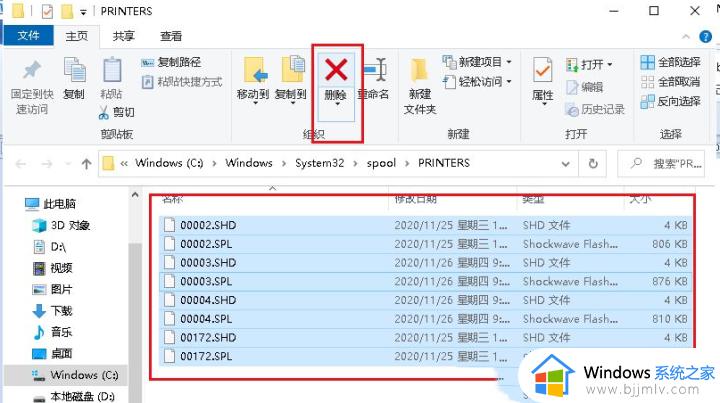Select file 00002.SPL
Image resolution: width=720 pixels, height=403 pixels.
tap(425, 244)
